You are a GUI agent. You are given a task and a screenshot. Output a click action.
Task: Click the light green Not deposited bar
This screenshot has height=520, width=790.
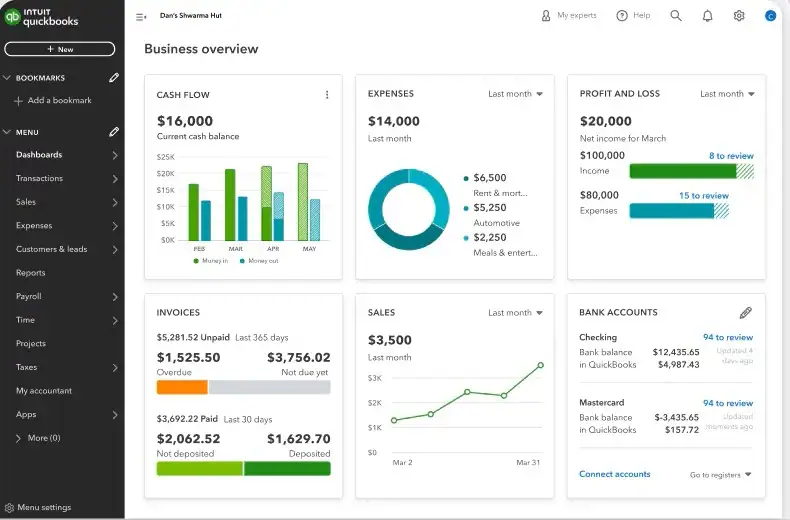click(x=200, y=469)
